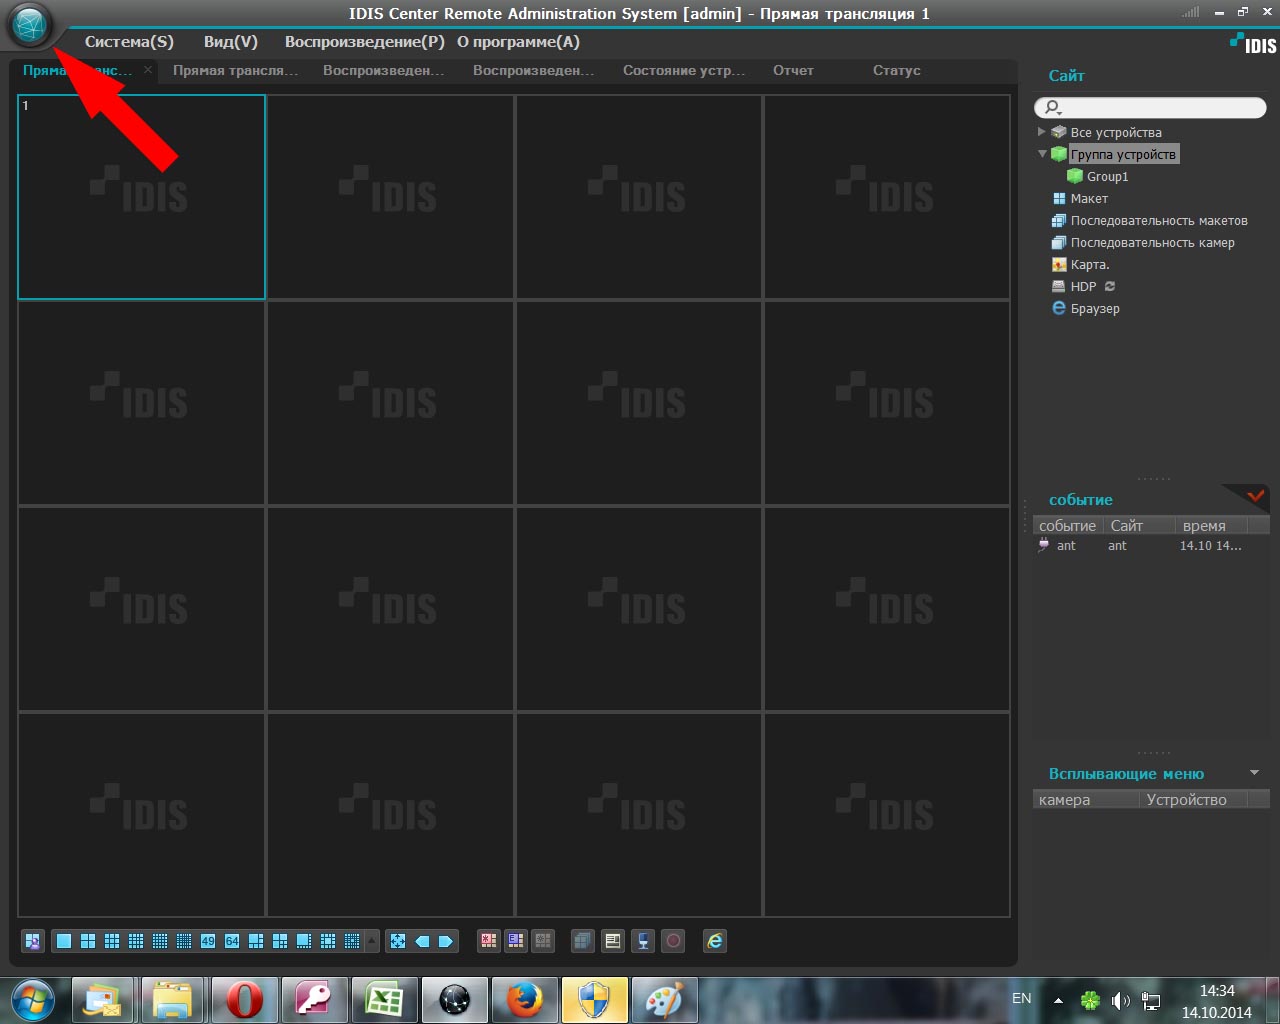Viewport: 1280px width, 1024px height.
Task: Select the 2x2 layout button
Action: click(88, 941)
